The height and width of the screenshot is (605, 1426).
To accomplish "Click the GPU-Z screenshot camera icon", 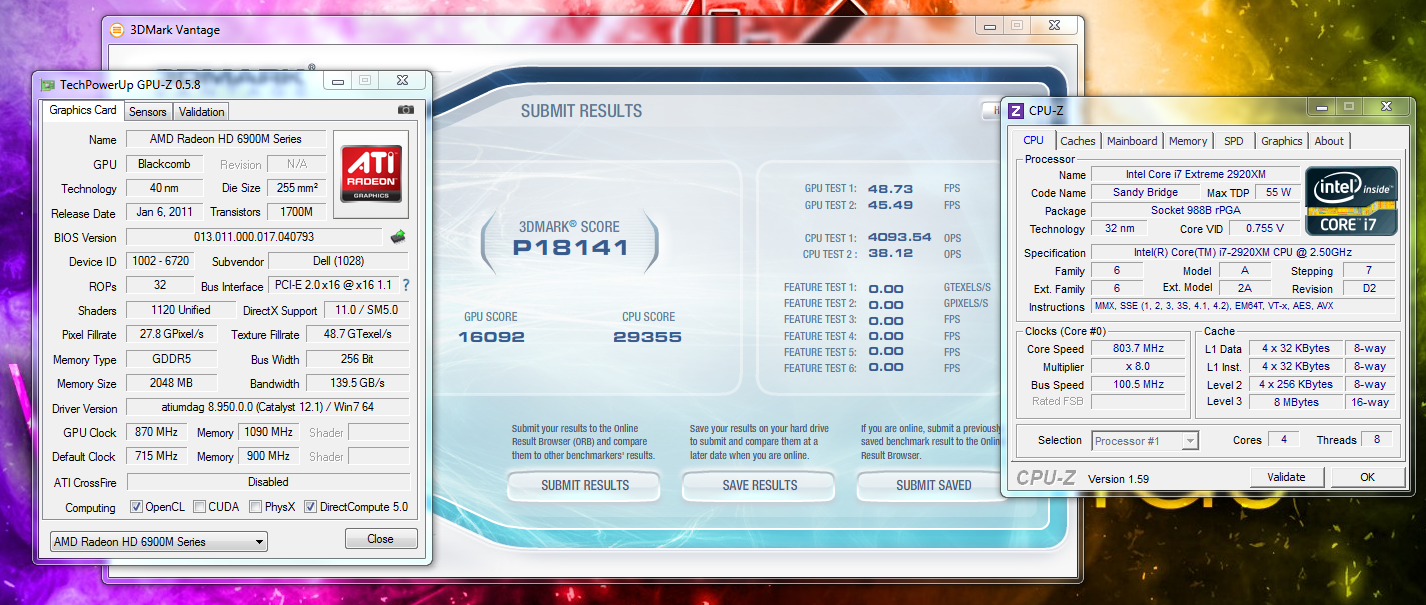I will click(406, 110).
